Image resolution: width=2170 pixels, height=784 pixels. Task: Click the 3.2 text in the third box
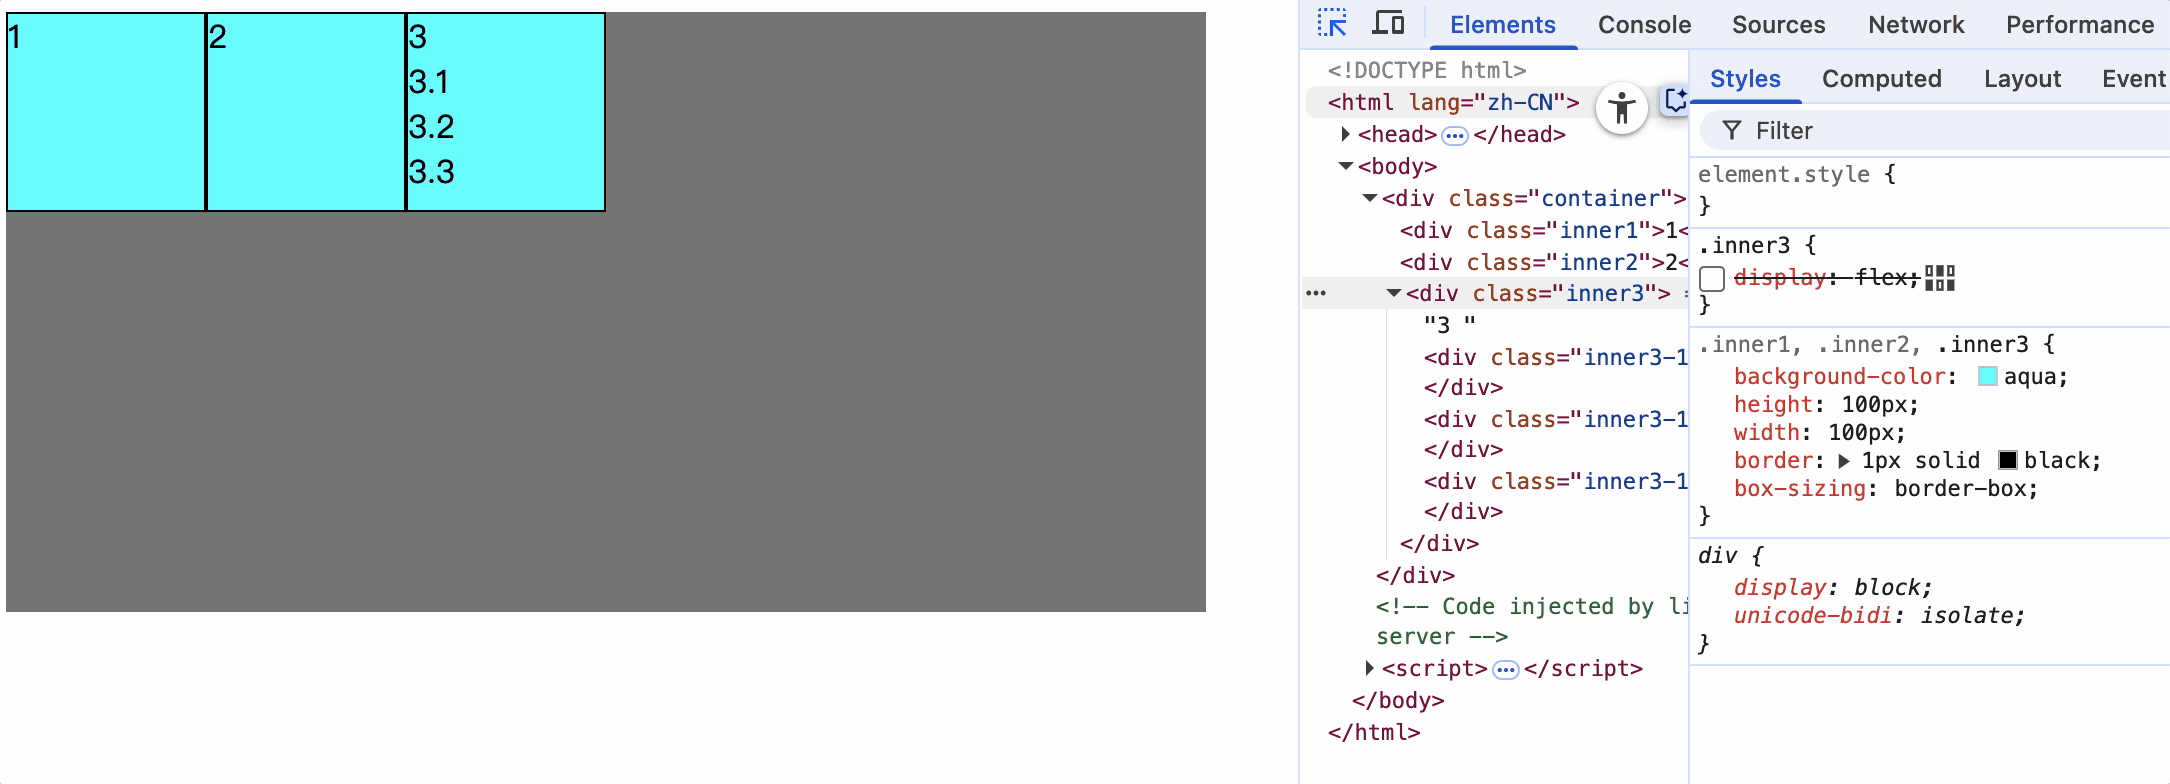pyautogui.click(x=431, y=127)
